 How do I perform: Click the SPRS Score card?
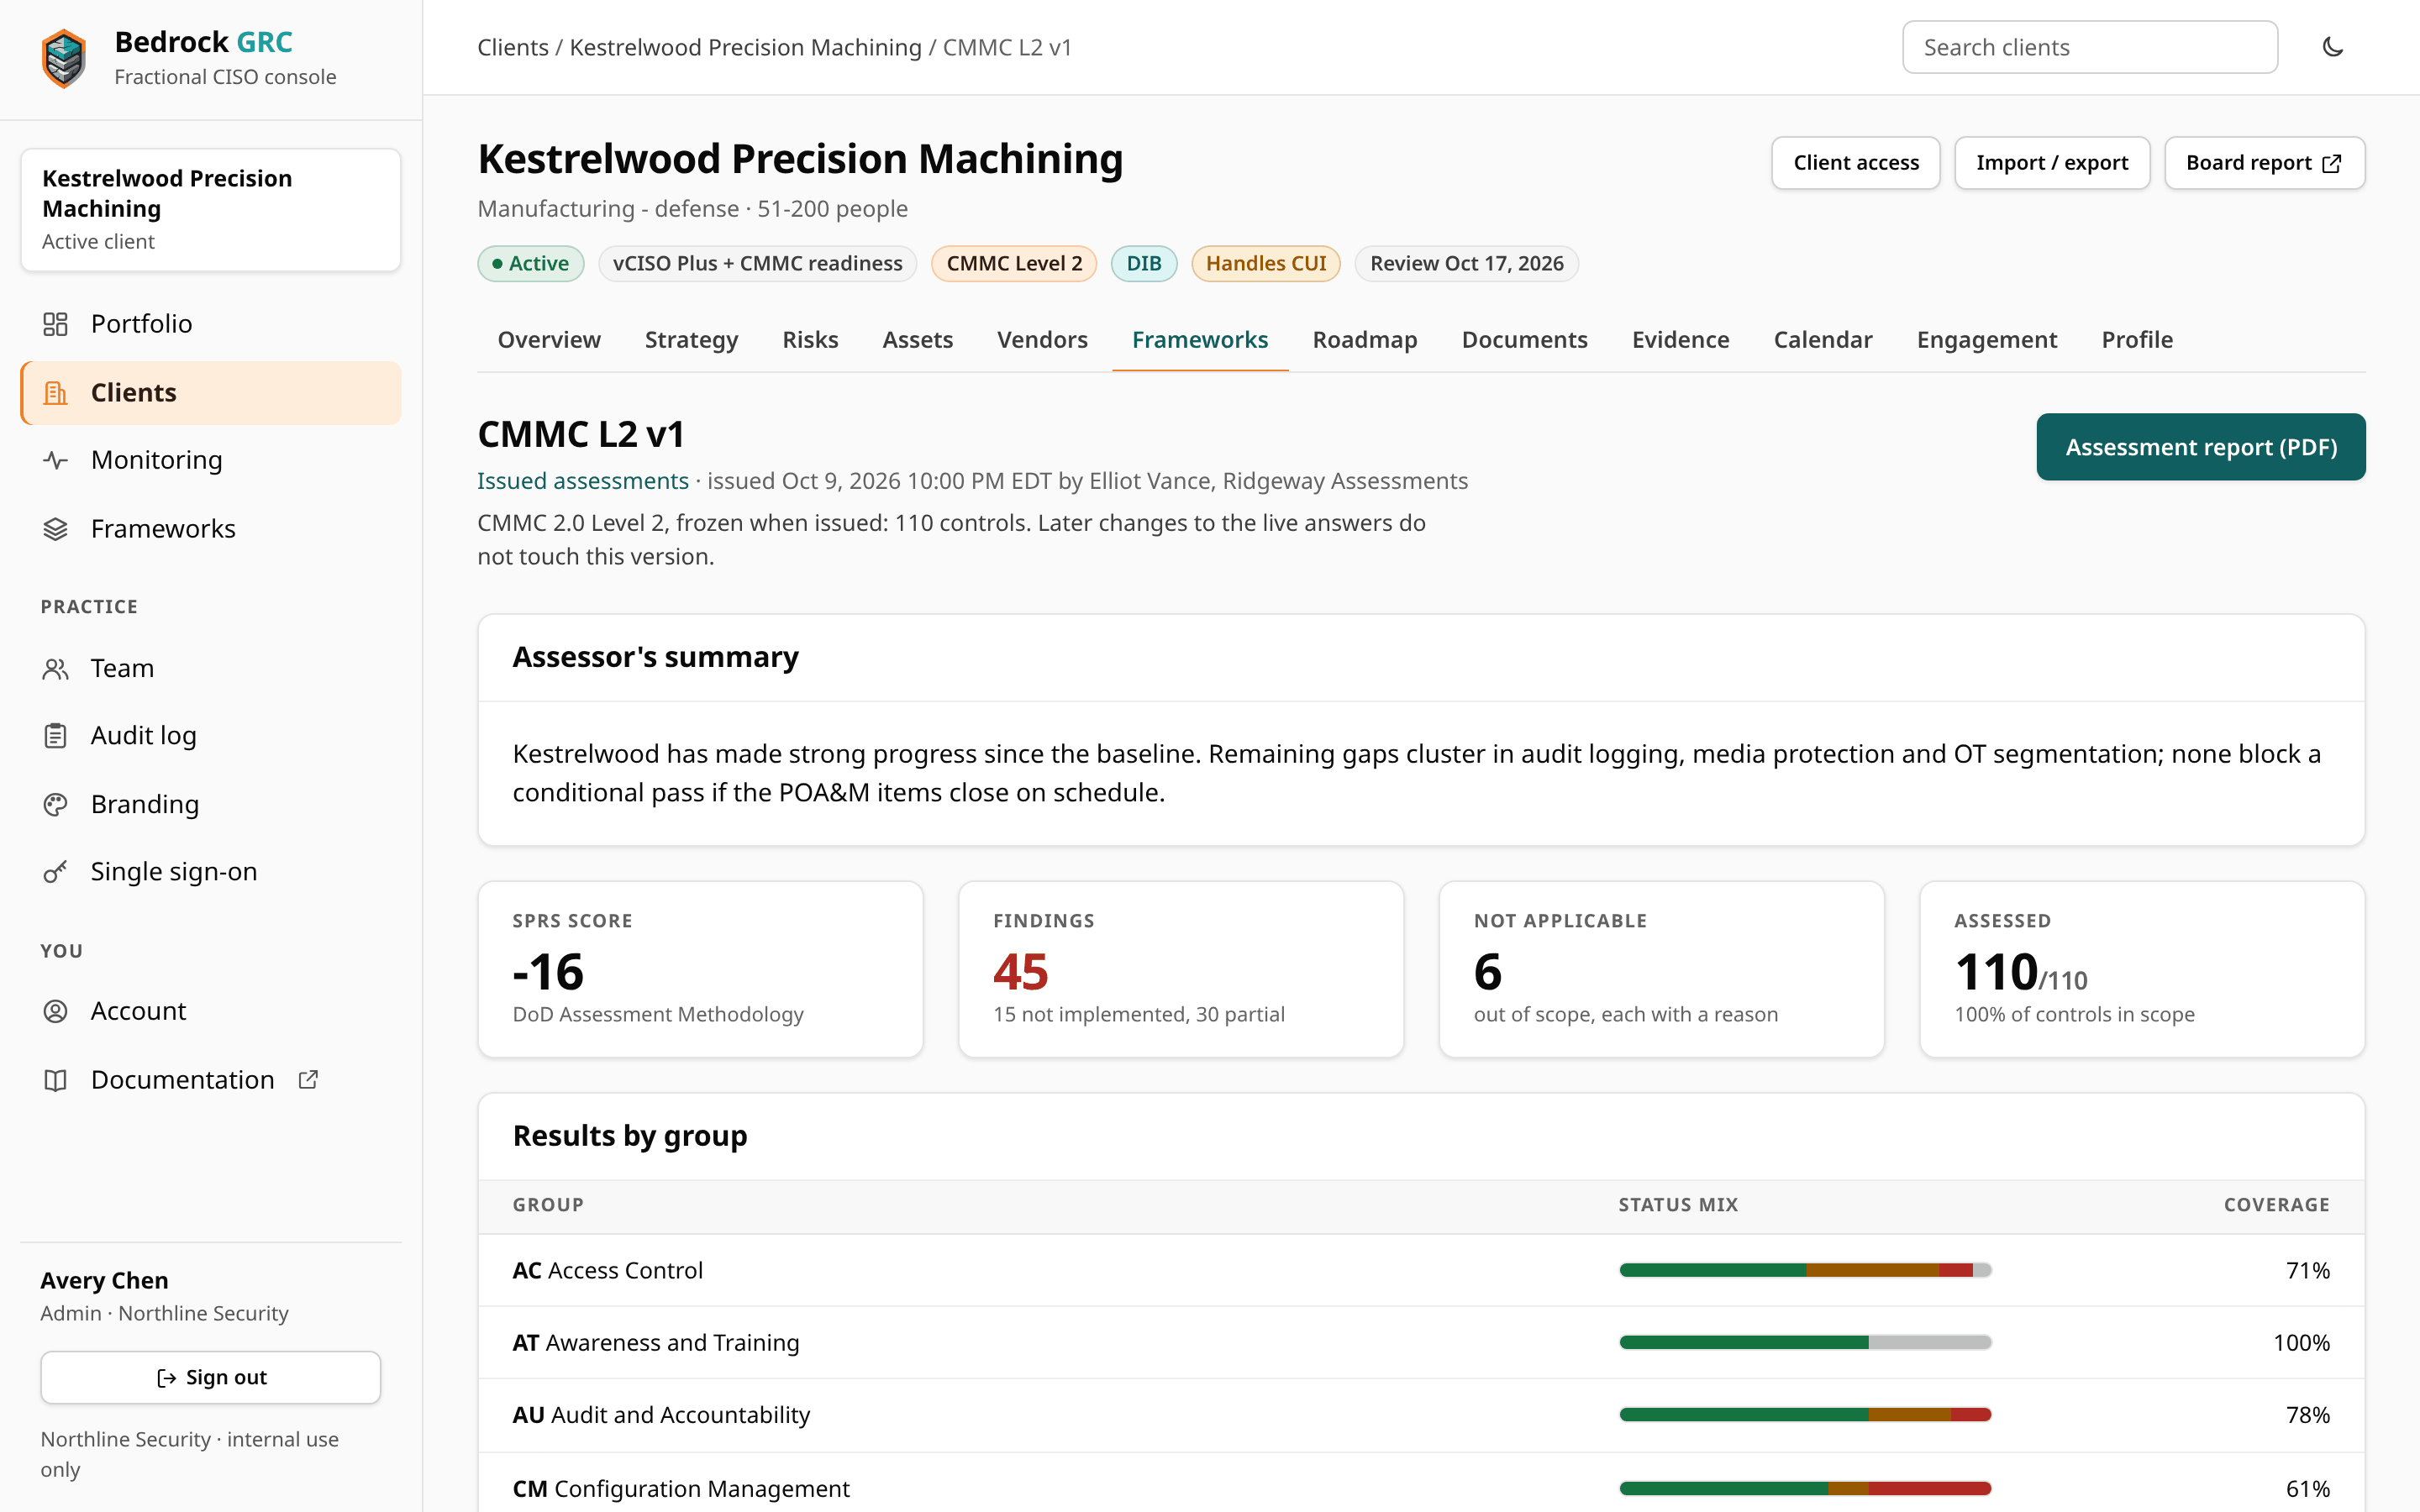click(700, 969)
